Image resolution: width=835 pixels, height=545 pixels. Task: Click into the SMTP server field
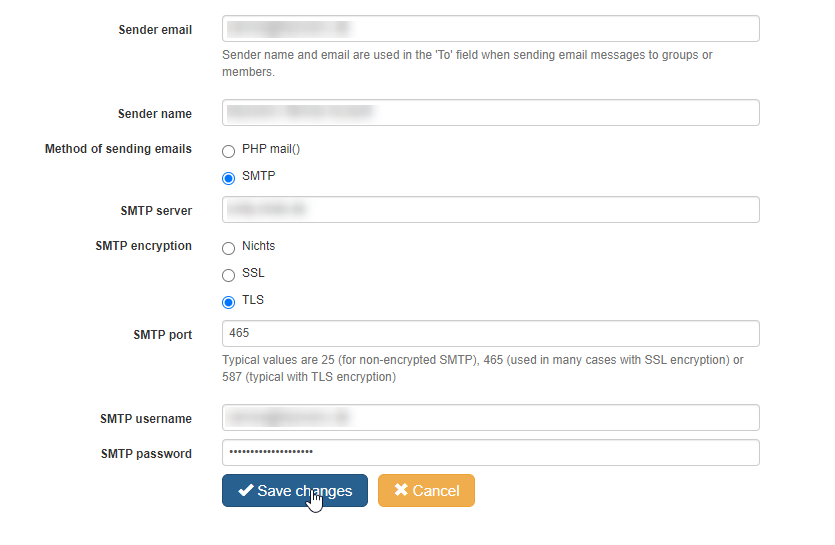coord(490,209)
